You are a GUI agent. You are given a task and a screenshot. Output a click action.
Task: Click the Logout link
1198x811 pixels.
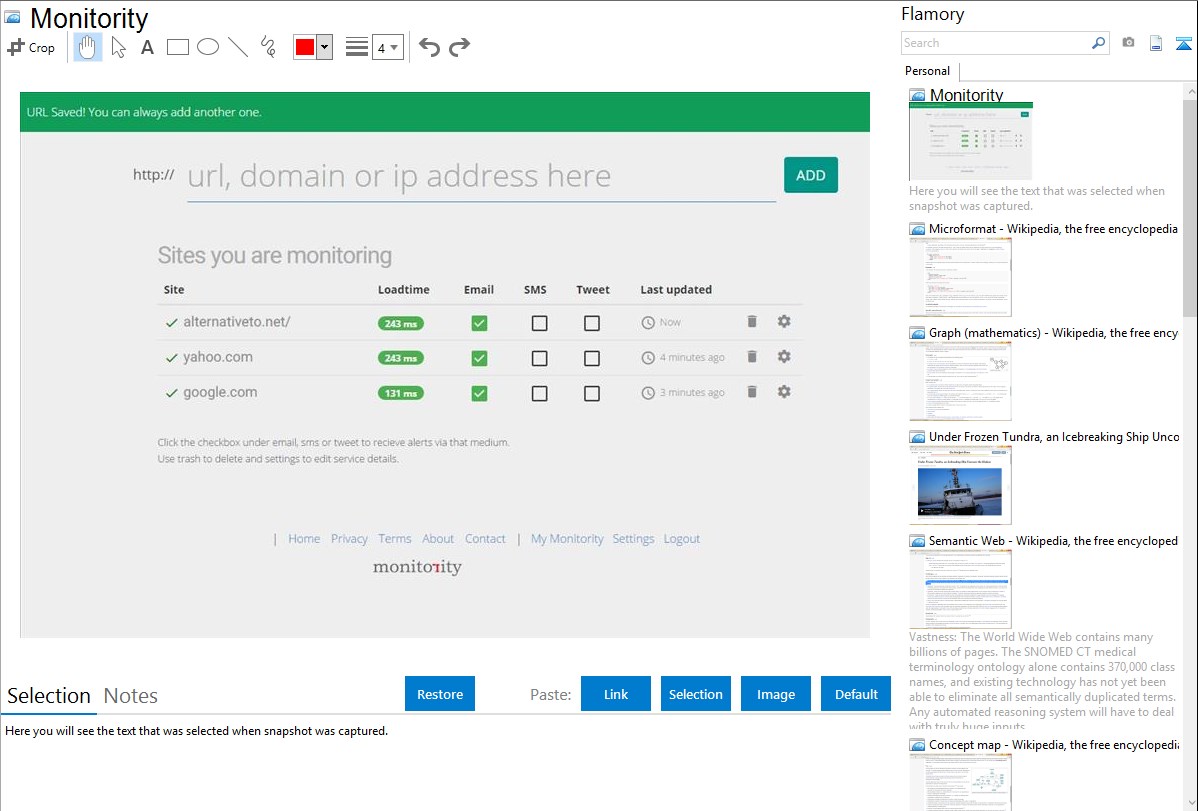[682, 539]
